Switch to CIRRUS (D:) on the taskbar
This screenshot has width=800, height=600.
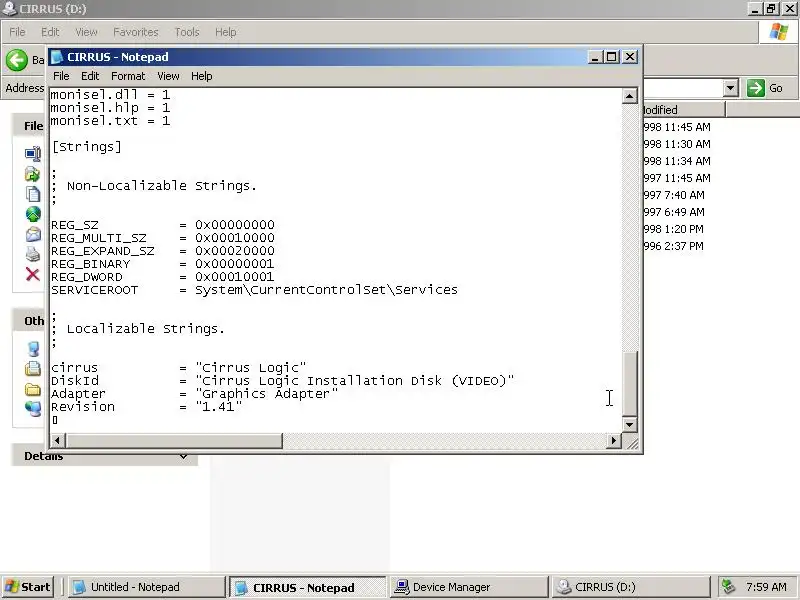(631, 587)
